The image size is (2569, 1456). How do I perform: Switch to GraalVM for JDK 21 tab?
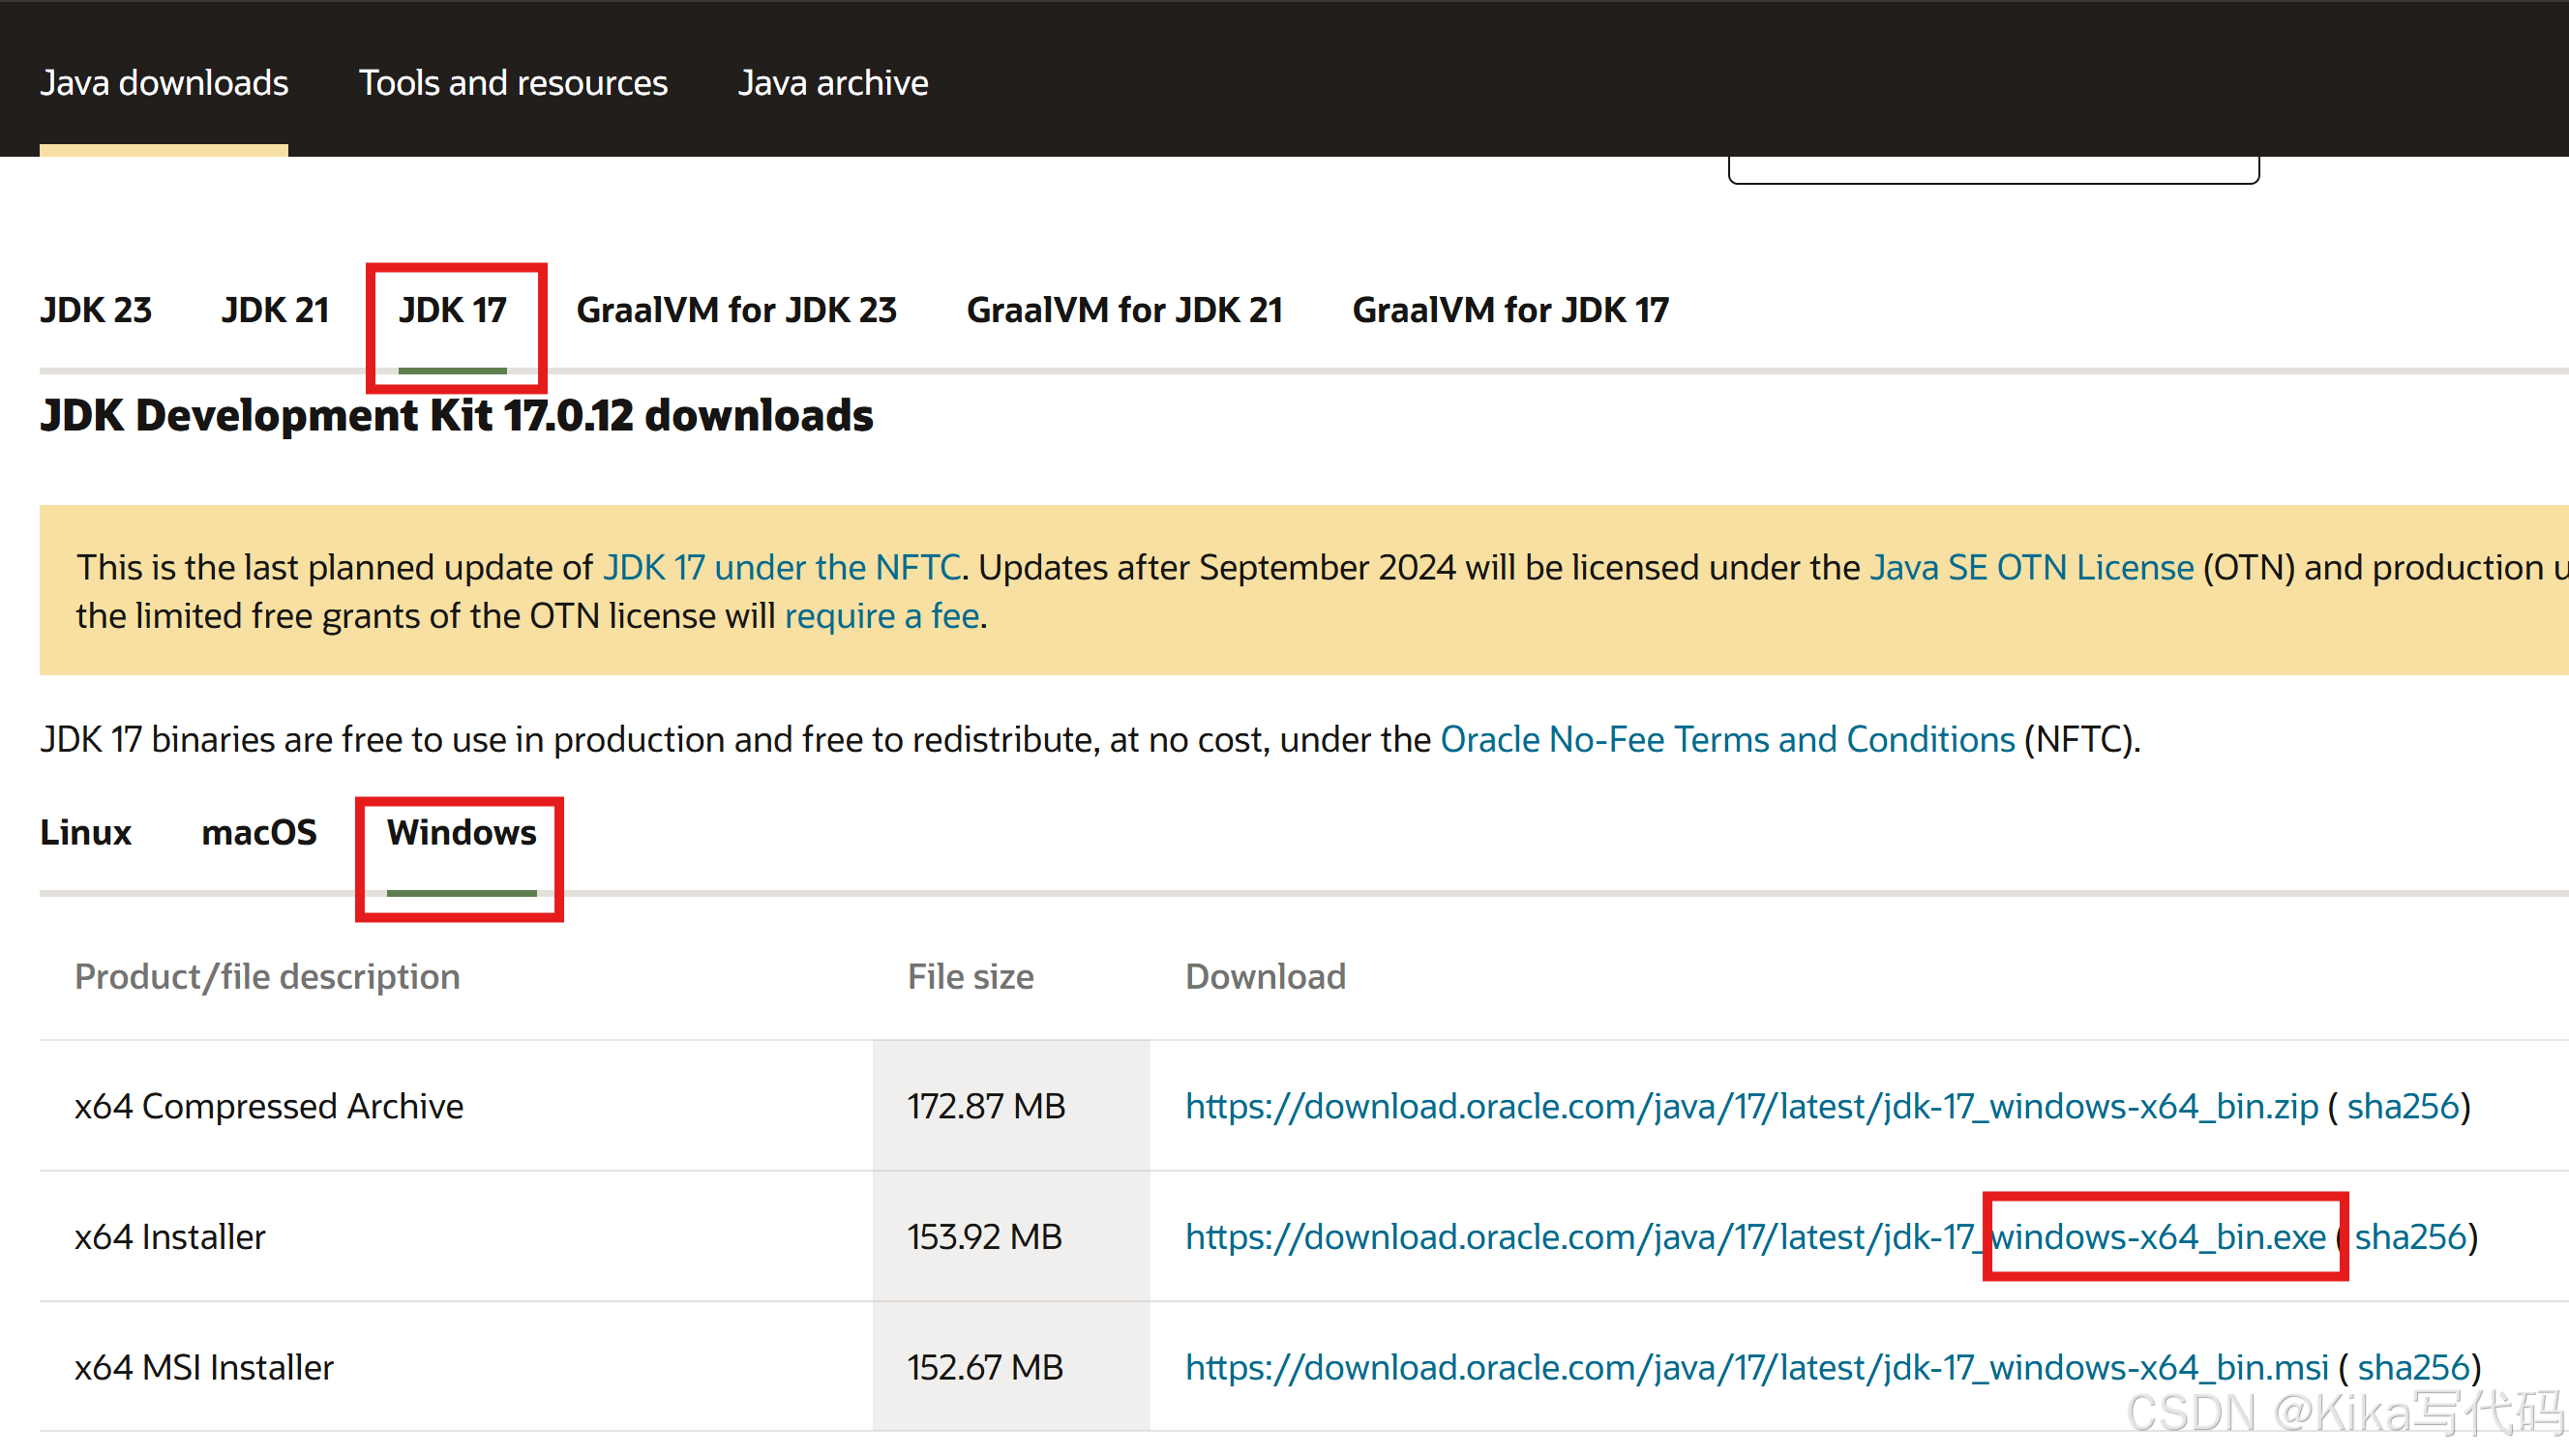pyautogui.click(x=1125, y=310)
